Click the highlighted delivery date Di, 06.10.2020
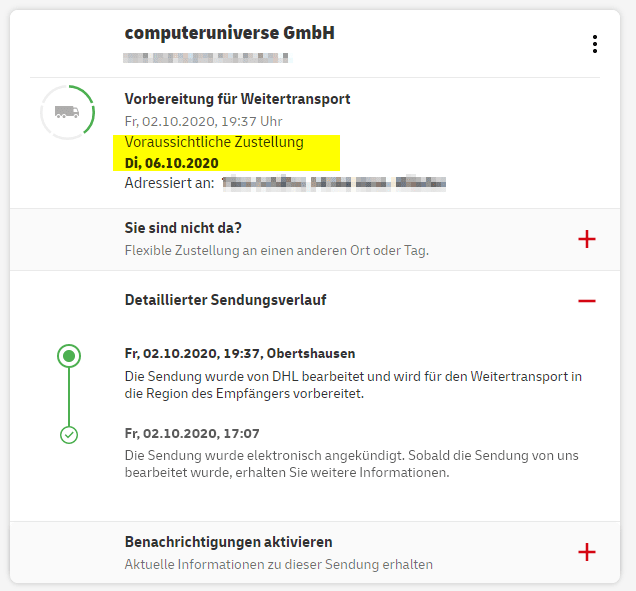Image resolution: width=636 pixels, height=591 pixels. coord(172,162)
